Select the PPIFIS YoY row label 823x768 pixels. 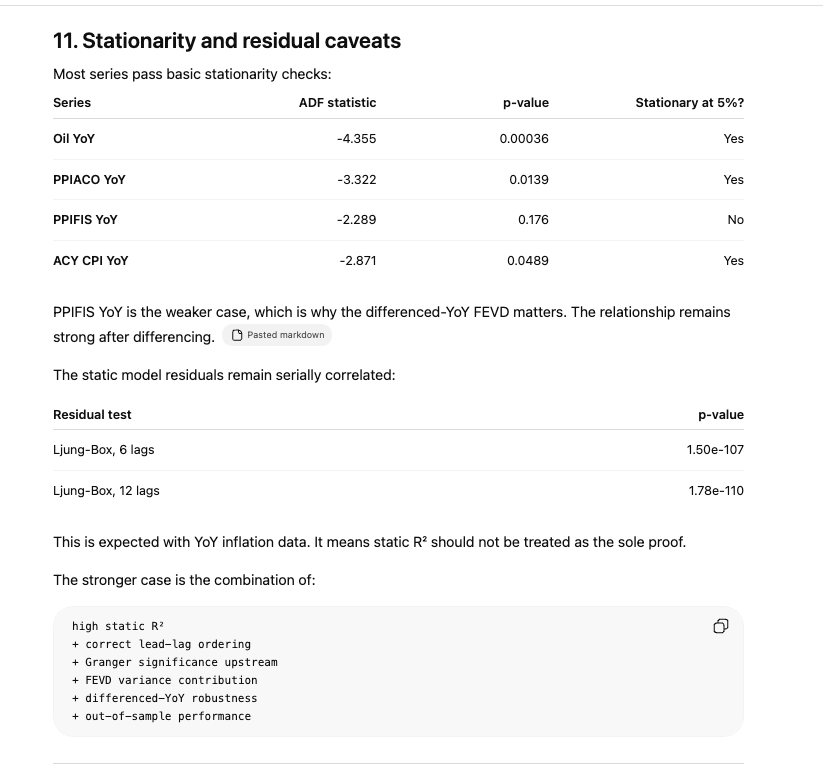[x=85, y=219]
